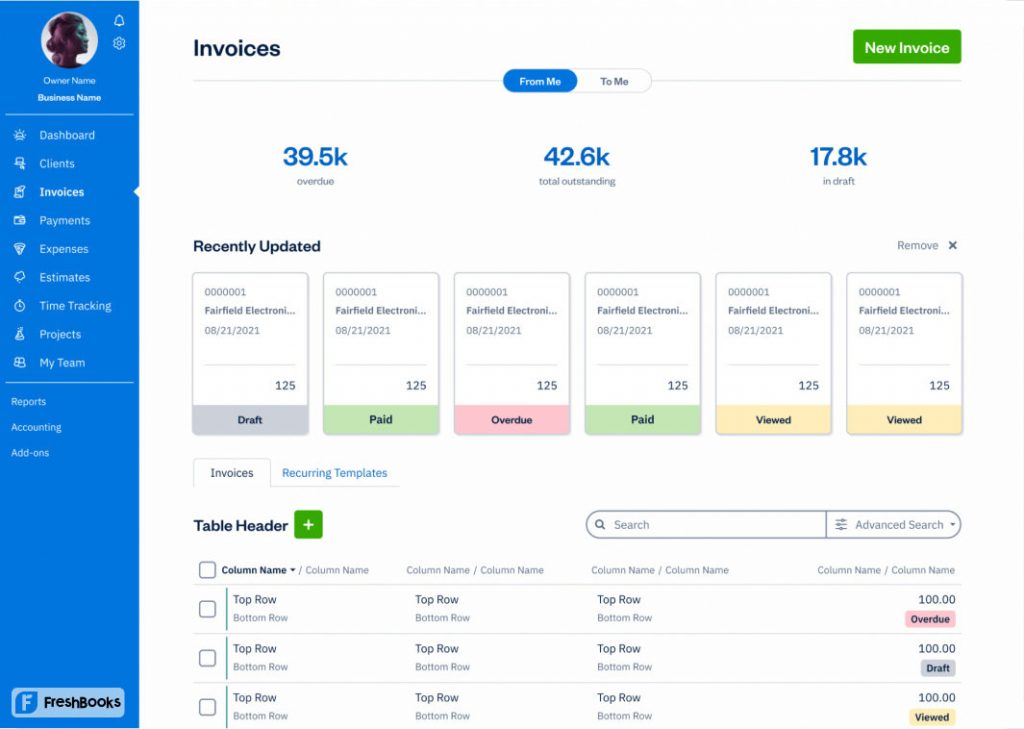1024x729 pixels.
Task: Tick the checkbox on the Overdue invoice row
Action: coord(207,608)
